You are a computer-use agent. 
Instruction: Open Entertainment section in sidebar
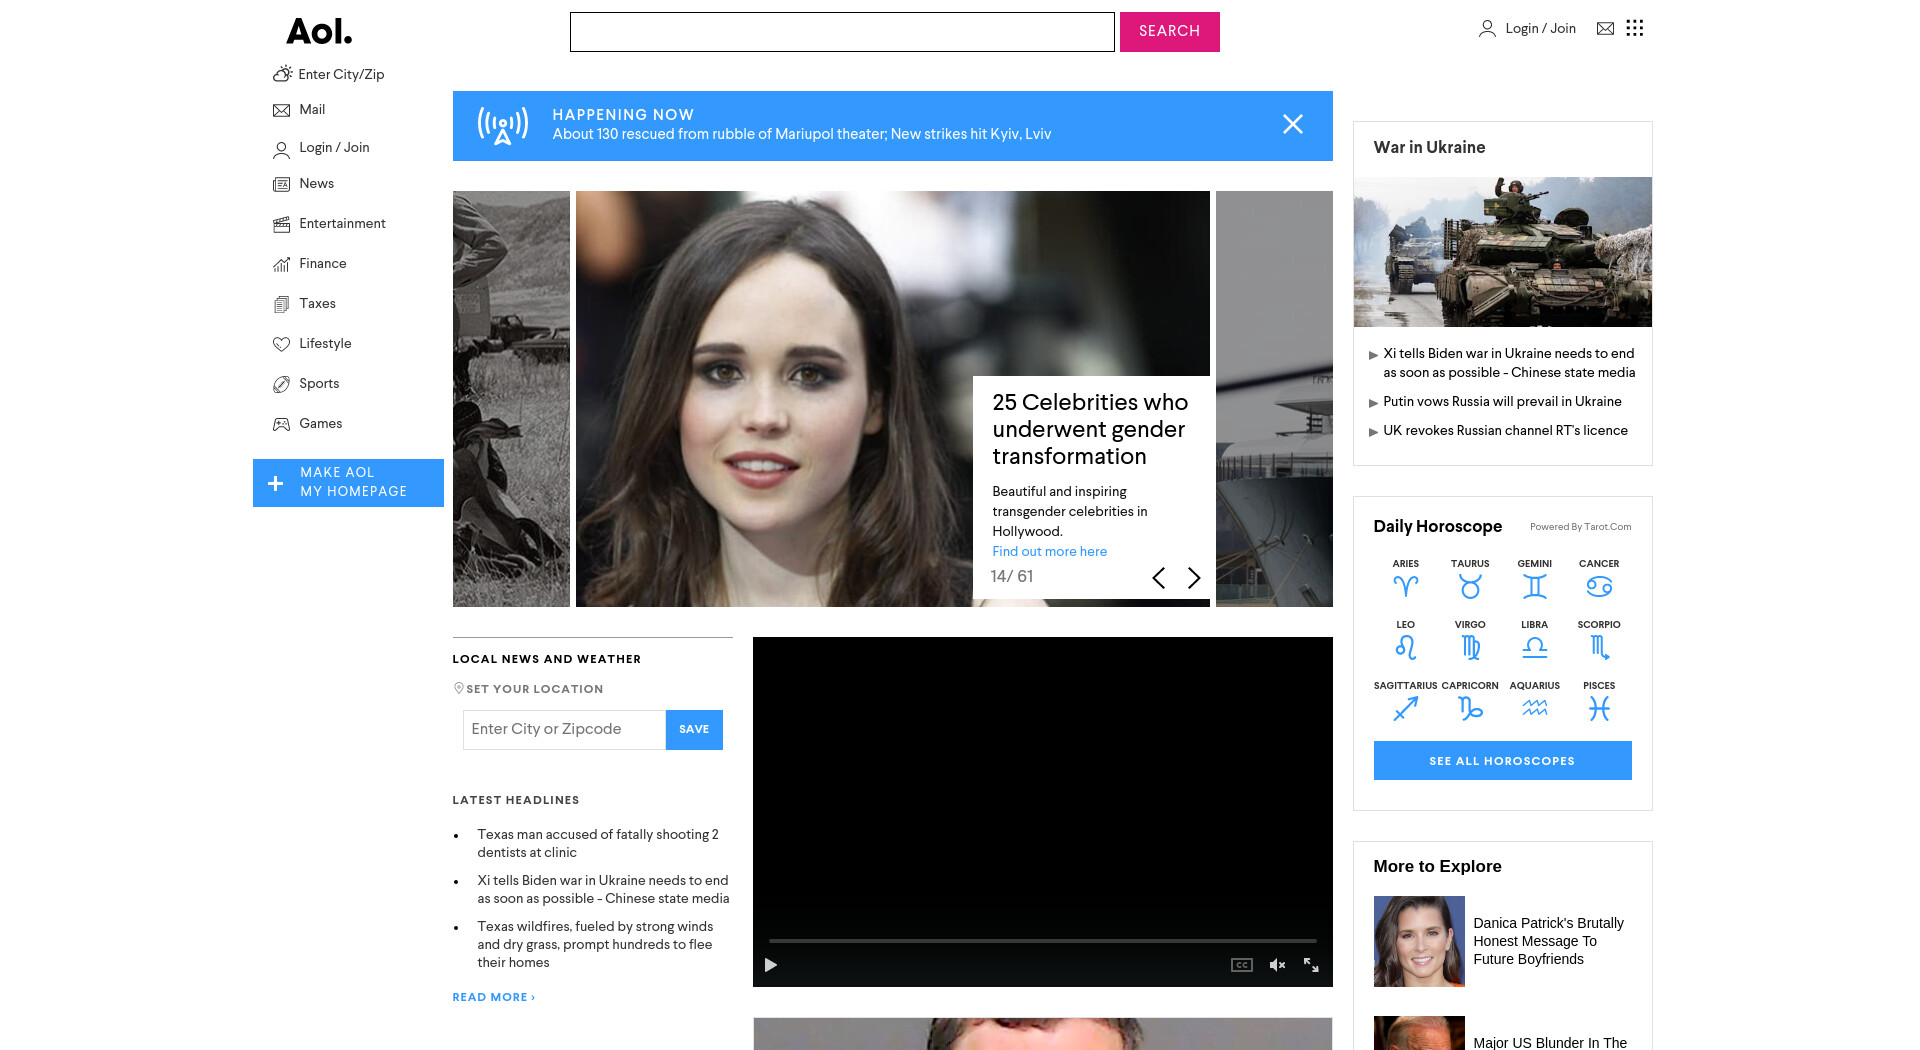(329, 224)
